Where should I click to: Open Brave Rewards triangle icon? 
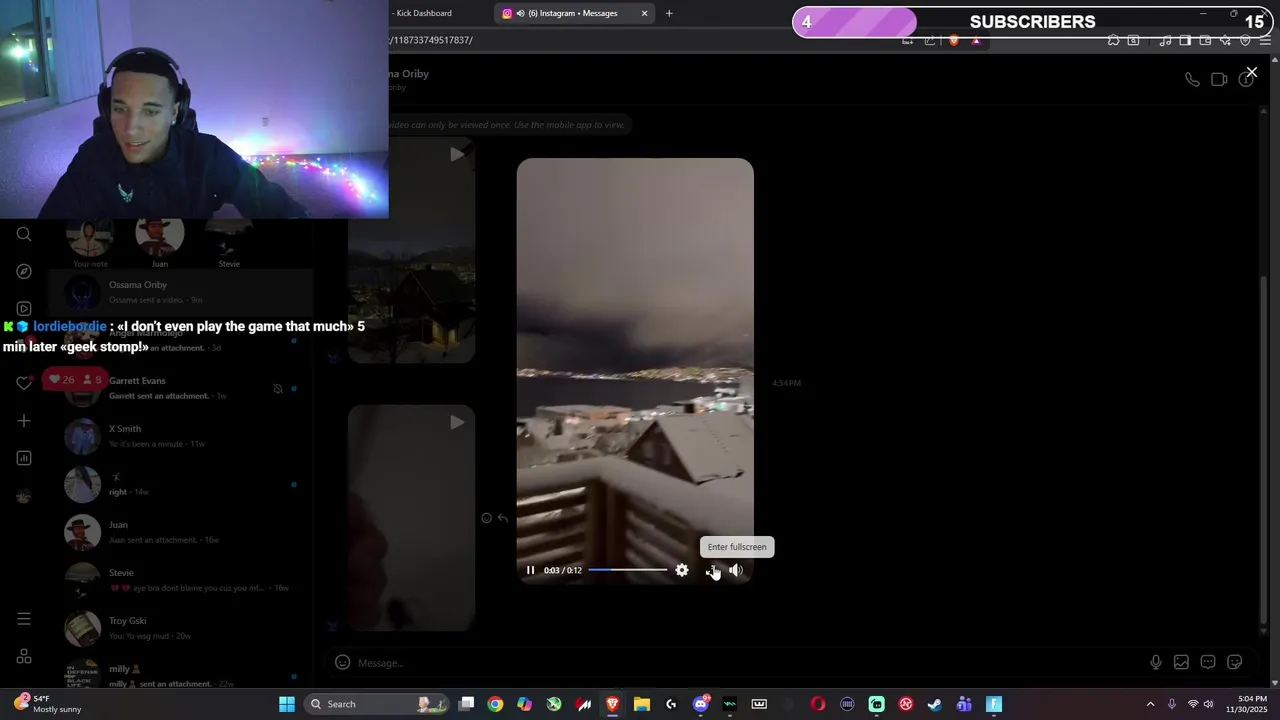click(976, 40)
